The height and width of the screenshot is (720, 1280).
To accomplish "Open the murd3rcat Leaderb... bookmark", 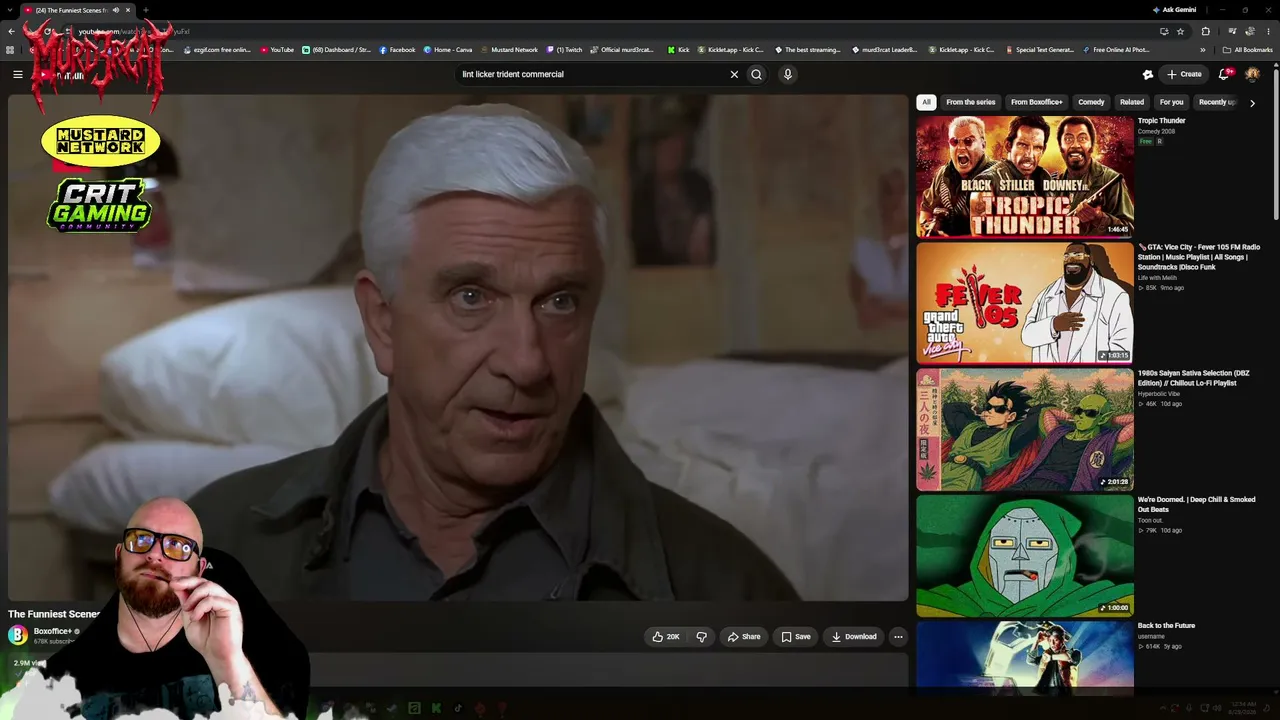I will click(883, 50).
